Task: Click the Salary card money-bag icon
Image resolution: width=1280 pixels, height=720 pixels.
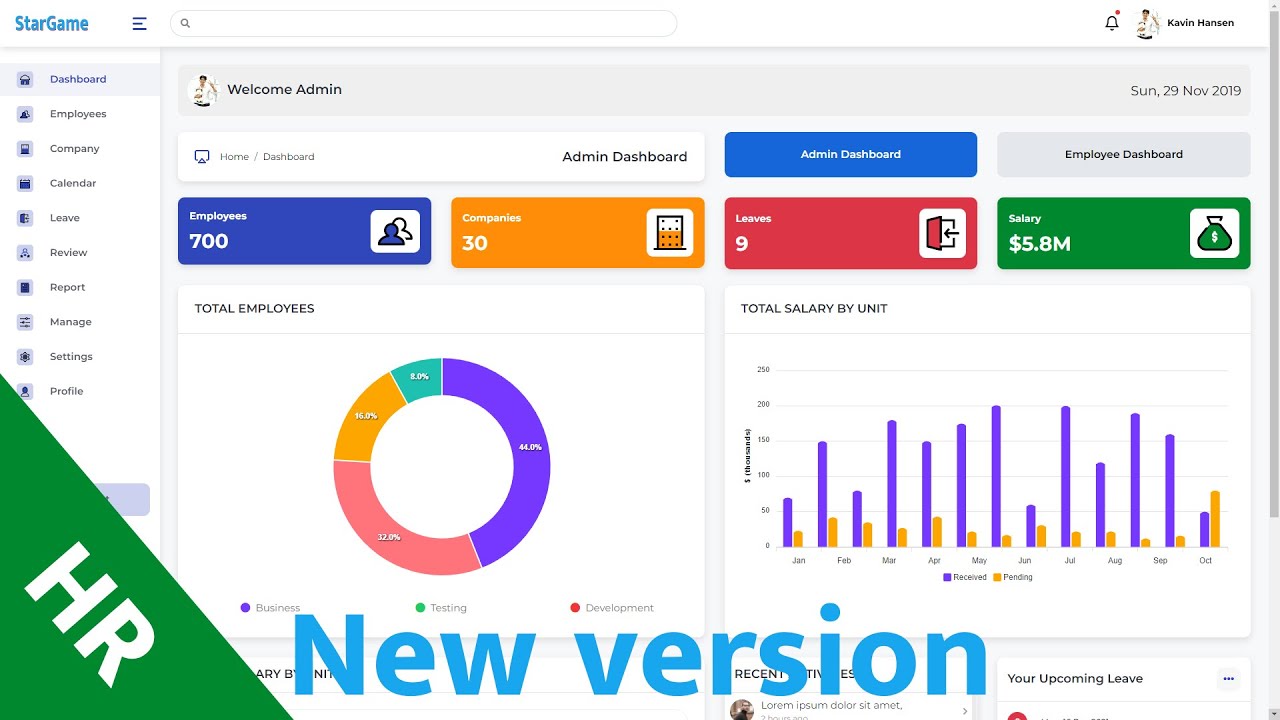Action: click(x=1215, y=233)
